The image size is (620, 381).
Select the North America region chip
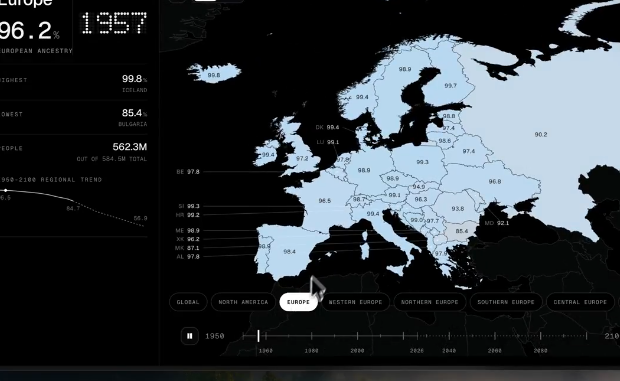click(x=243, y=302)
